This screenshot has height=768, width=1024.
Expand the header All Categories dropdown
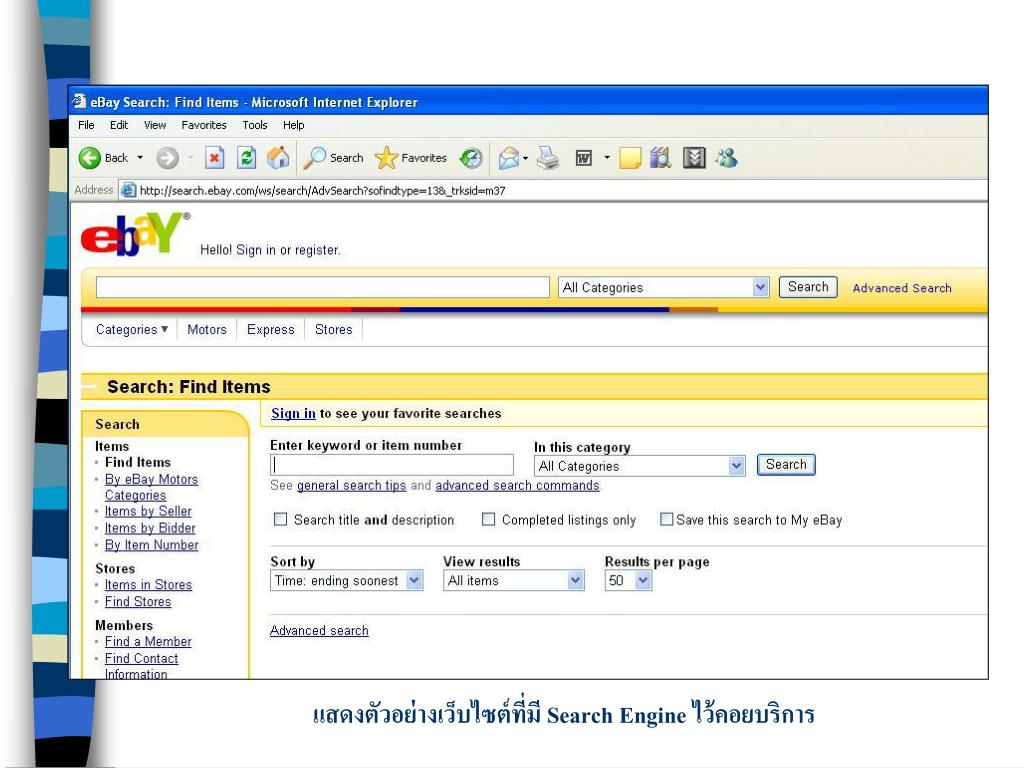(760, 287)
